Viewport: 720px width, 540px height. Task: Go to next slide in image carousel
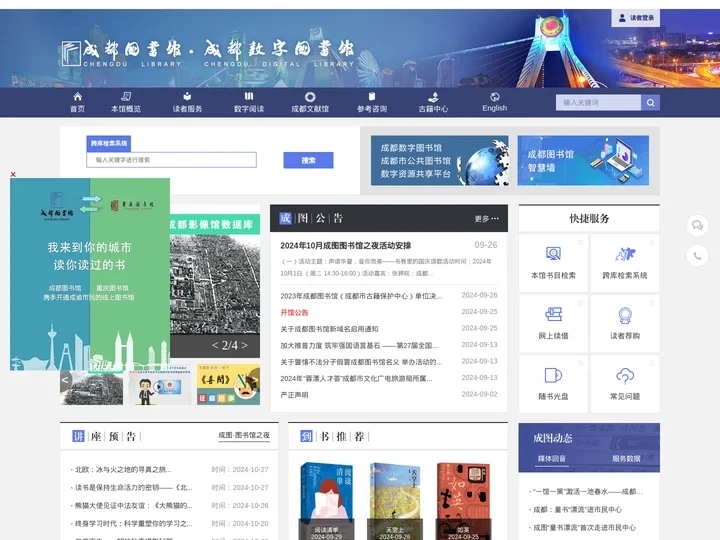click(244, 345)
